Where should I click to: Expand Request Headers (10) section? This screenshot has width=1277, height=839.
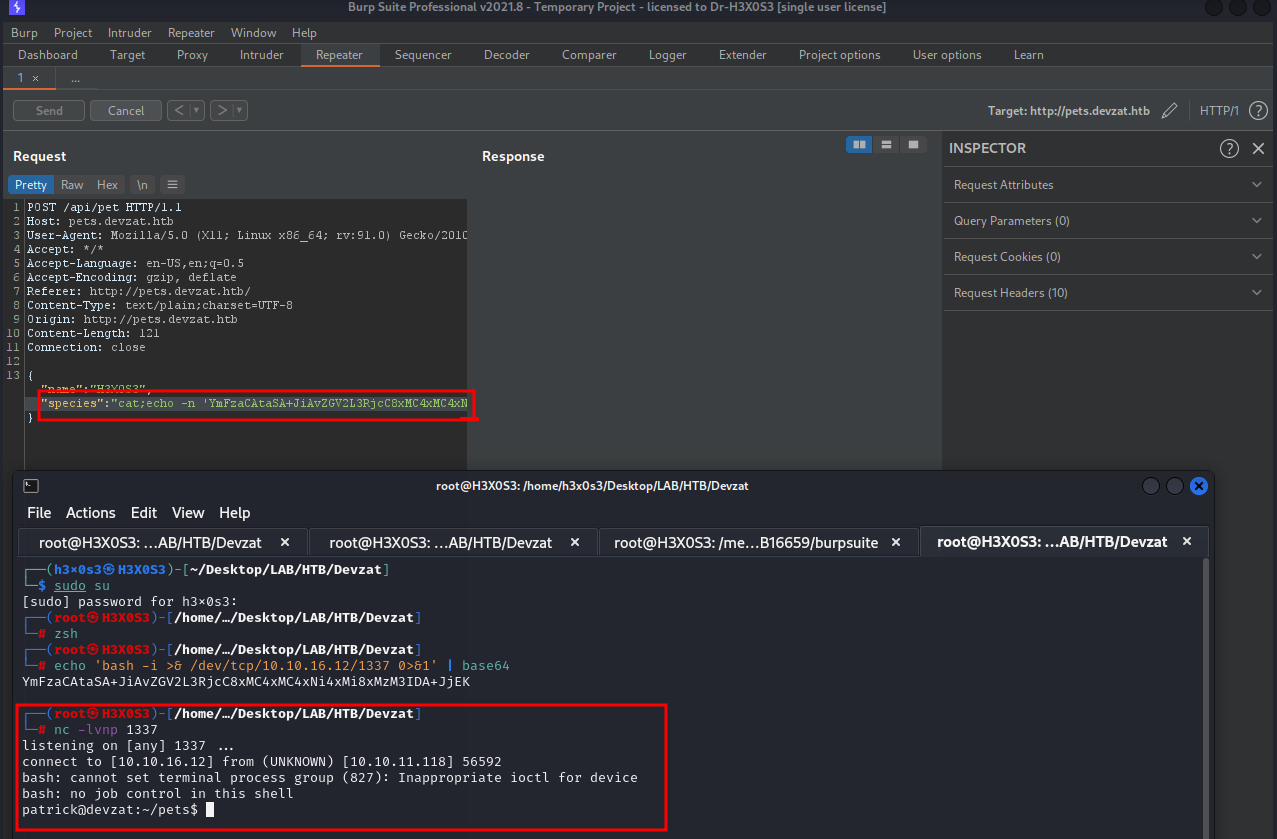pyautogui.click(x=1107, y=293)
